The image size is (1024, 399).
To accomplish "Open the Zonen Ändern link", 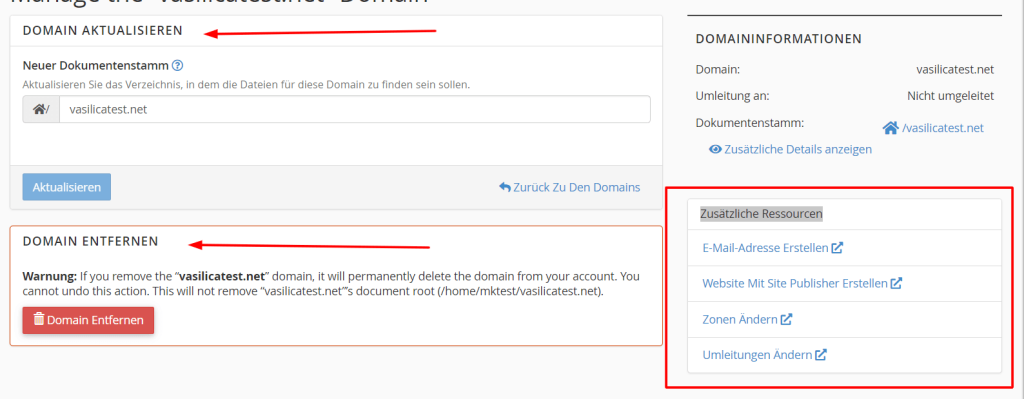I will 747,319.
